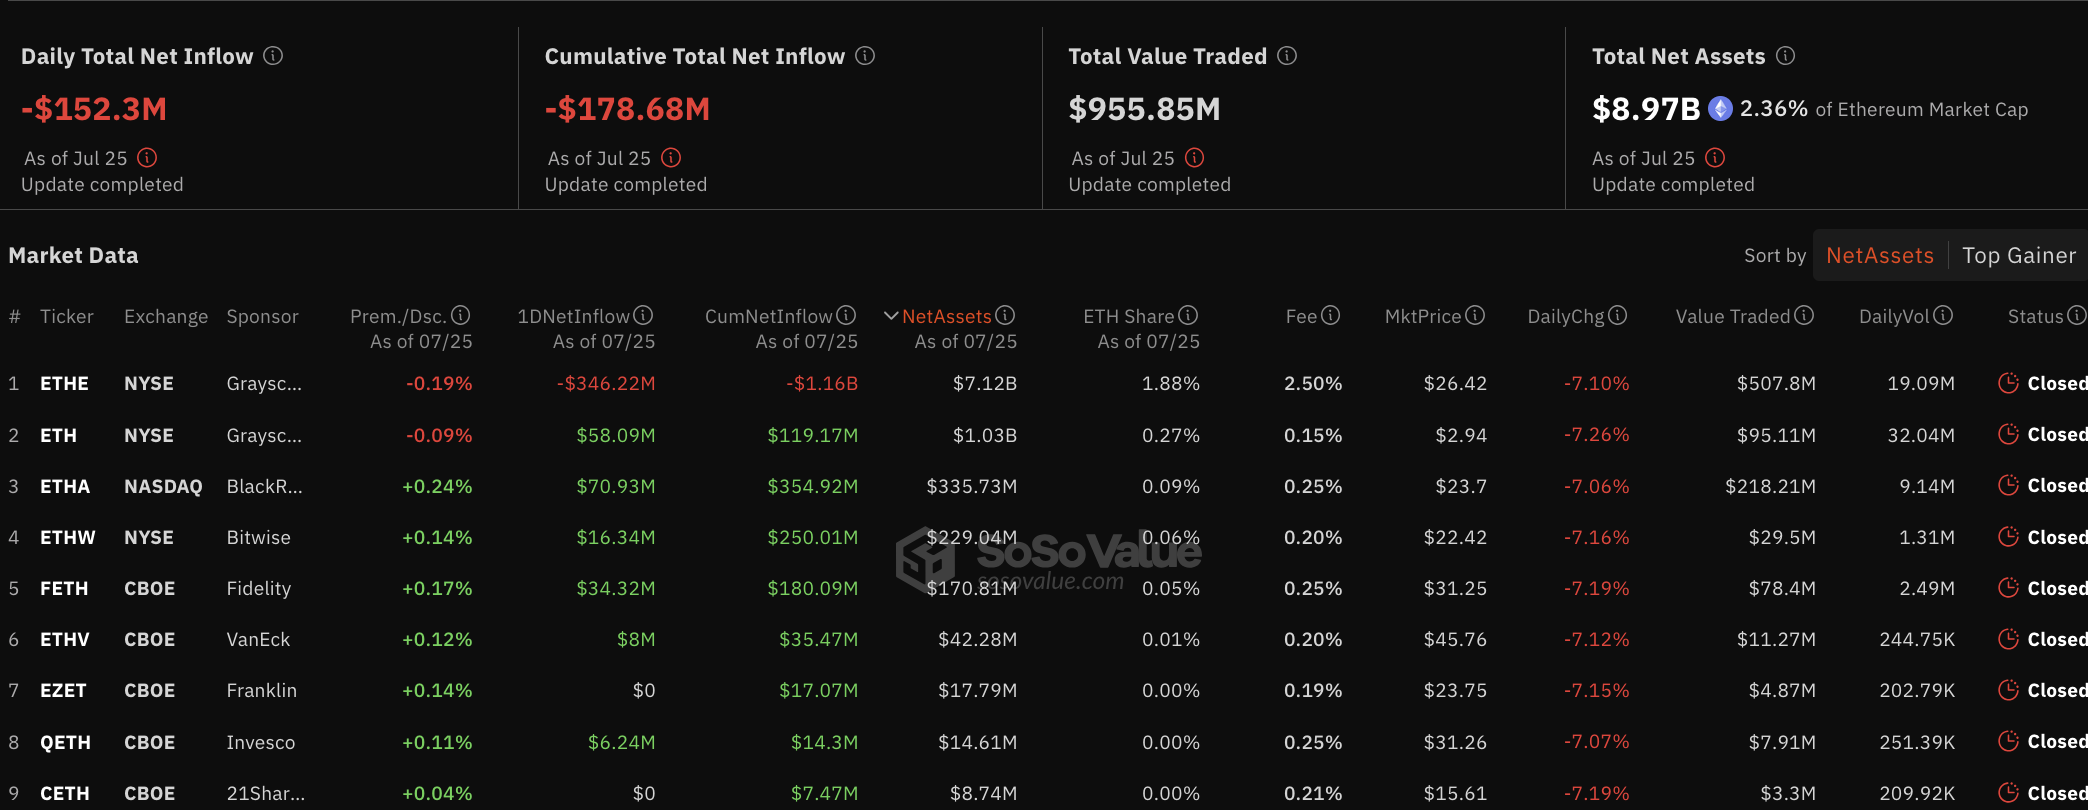This screenshot has height=810, width=2088.
Task: Click the Franklin sponsor cell
Action: pos(262,690)
